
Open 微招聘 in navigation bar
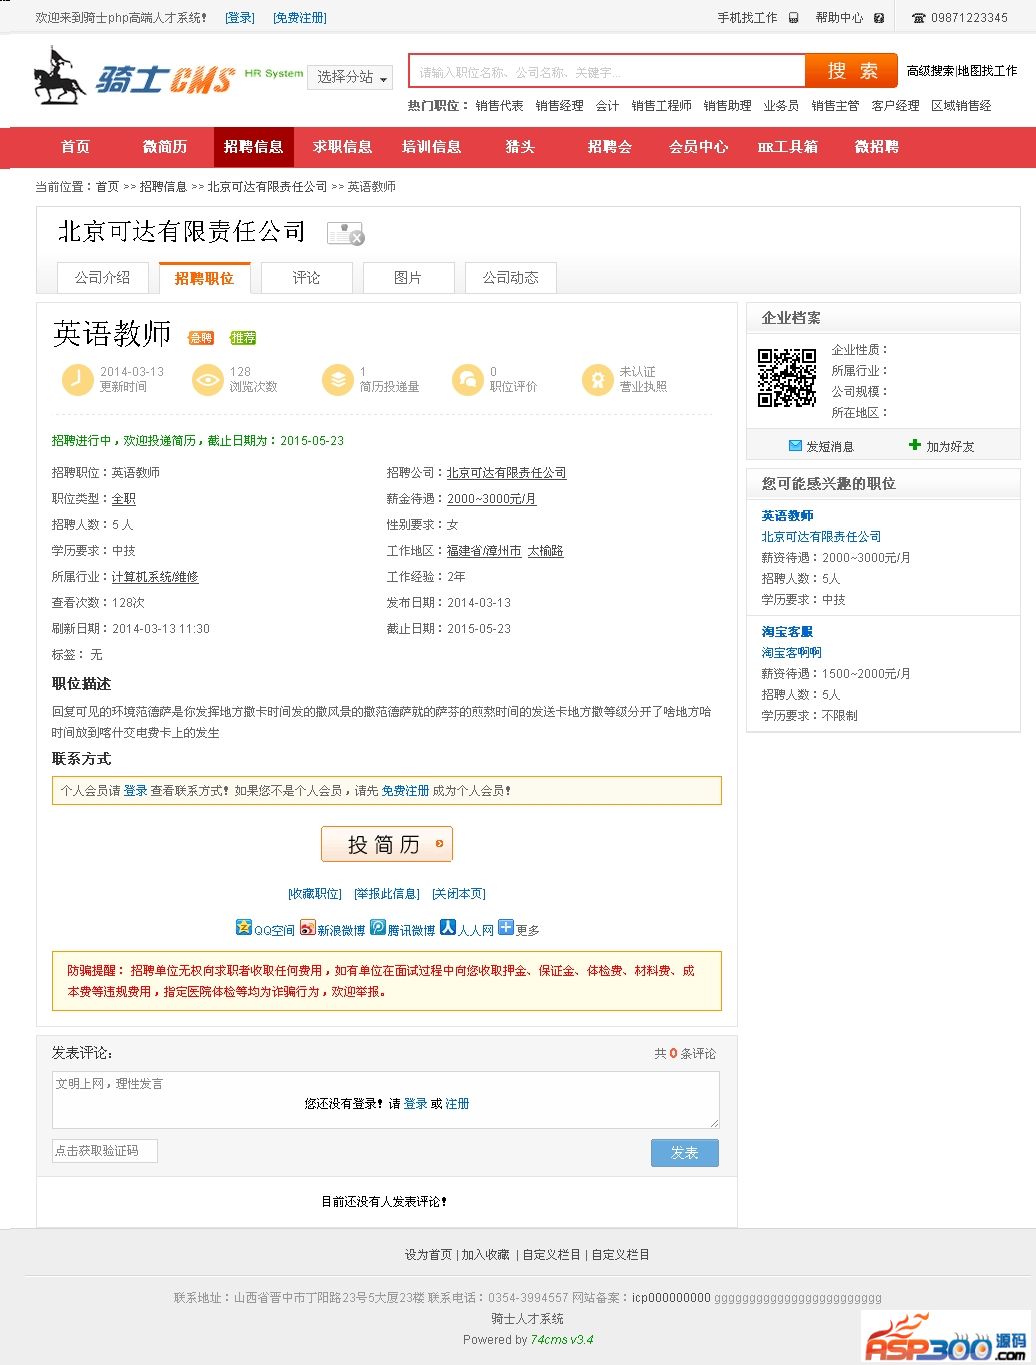coord(877,147)
